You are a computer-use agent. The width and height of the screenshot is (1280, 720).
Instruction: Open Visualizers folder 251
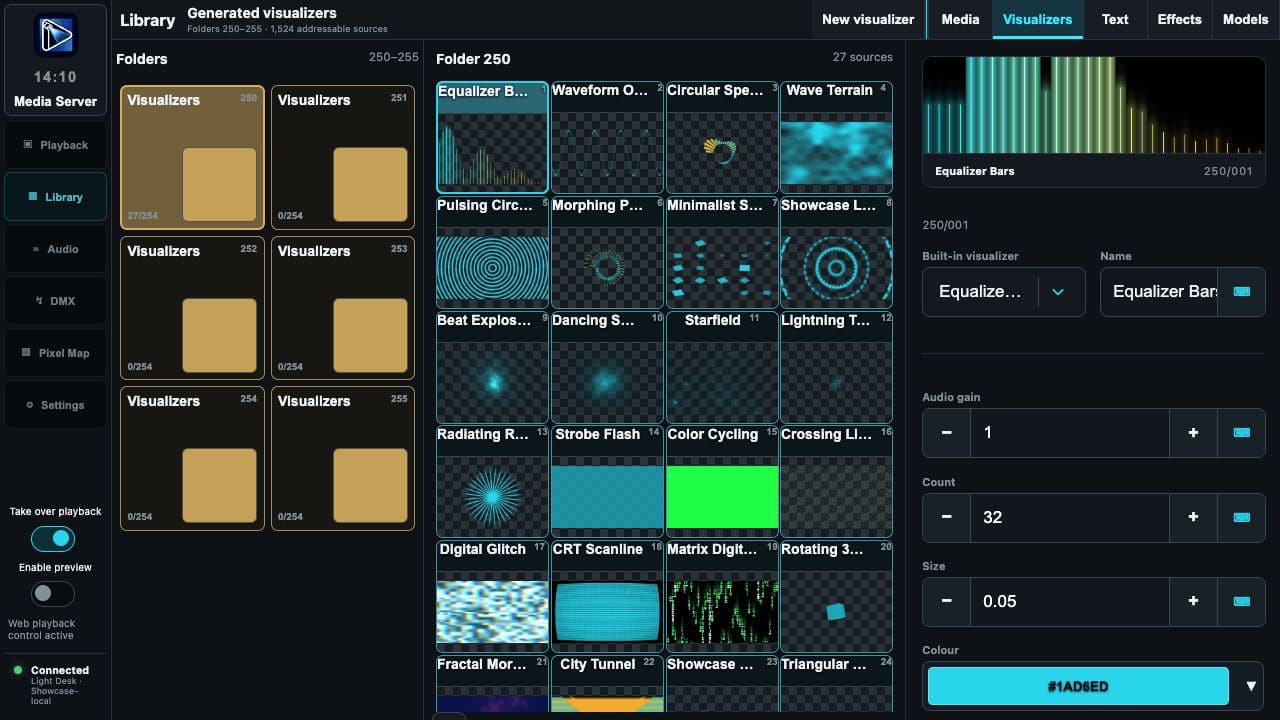pos(342,158)
